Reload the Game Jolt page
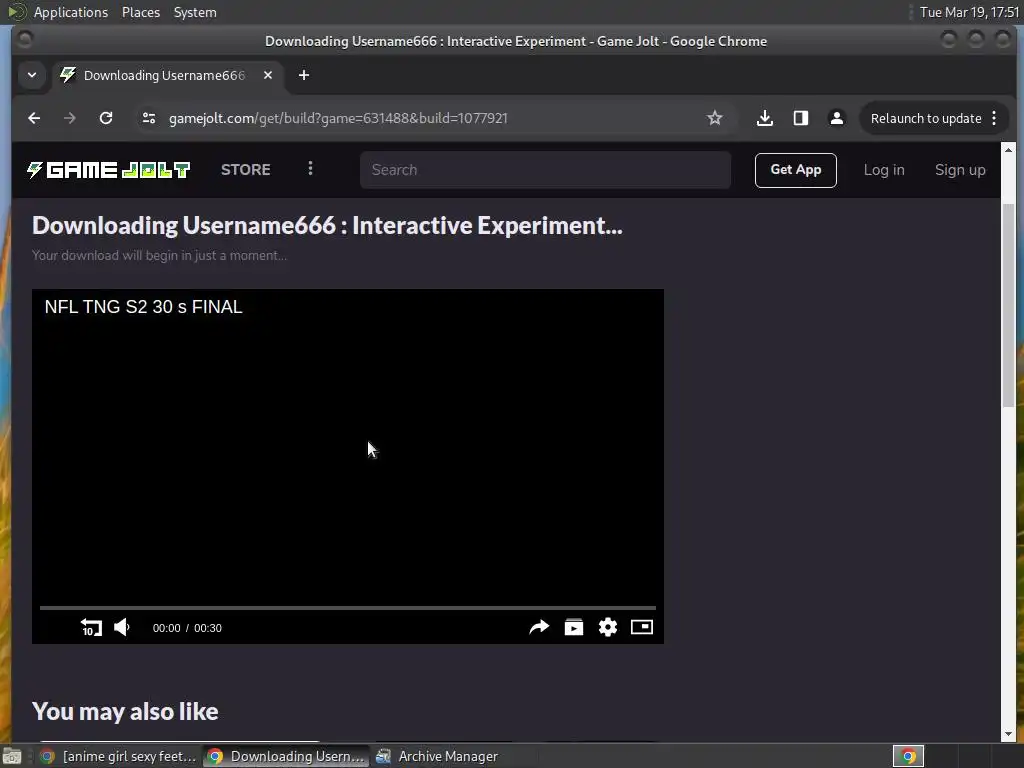 (106, 118)
